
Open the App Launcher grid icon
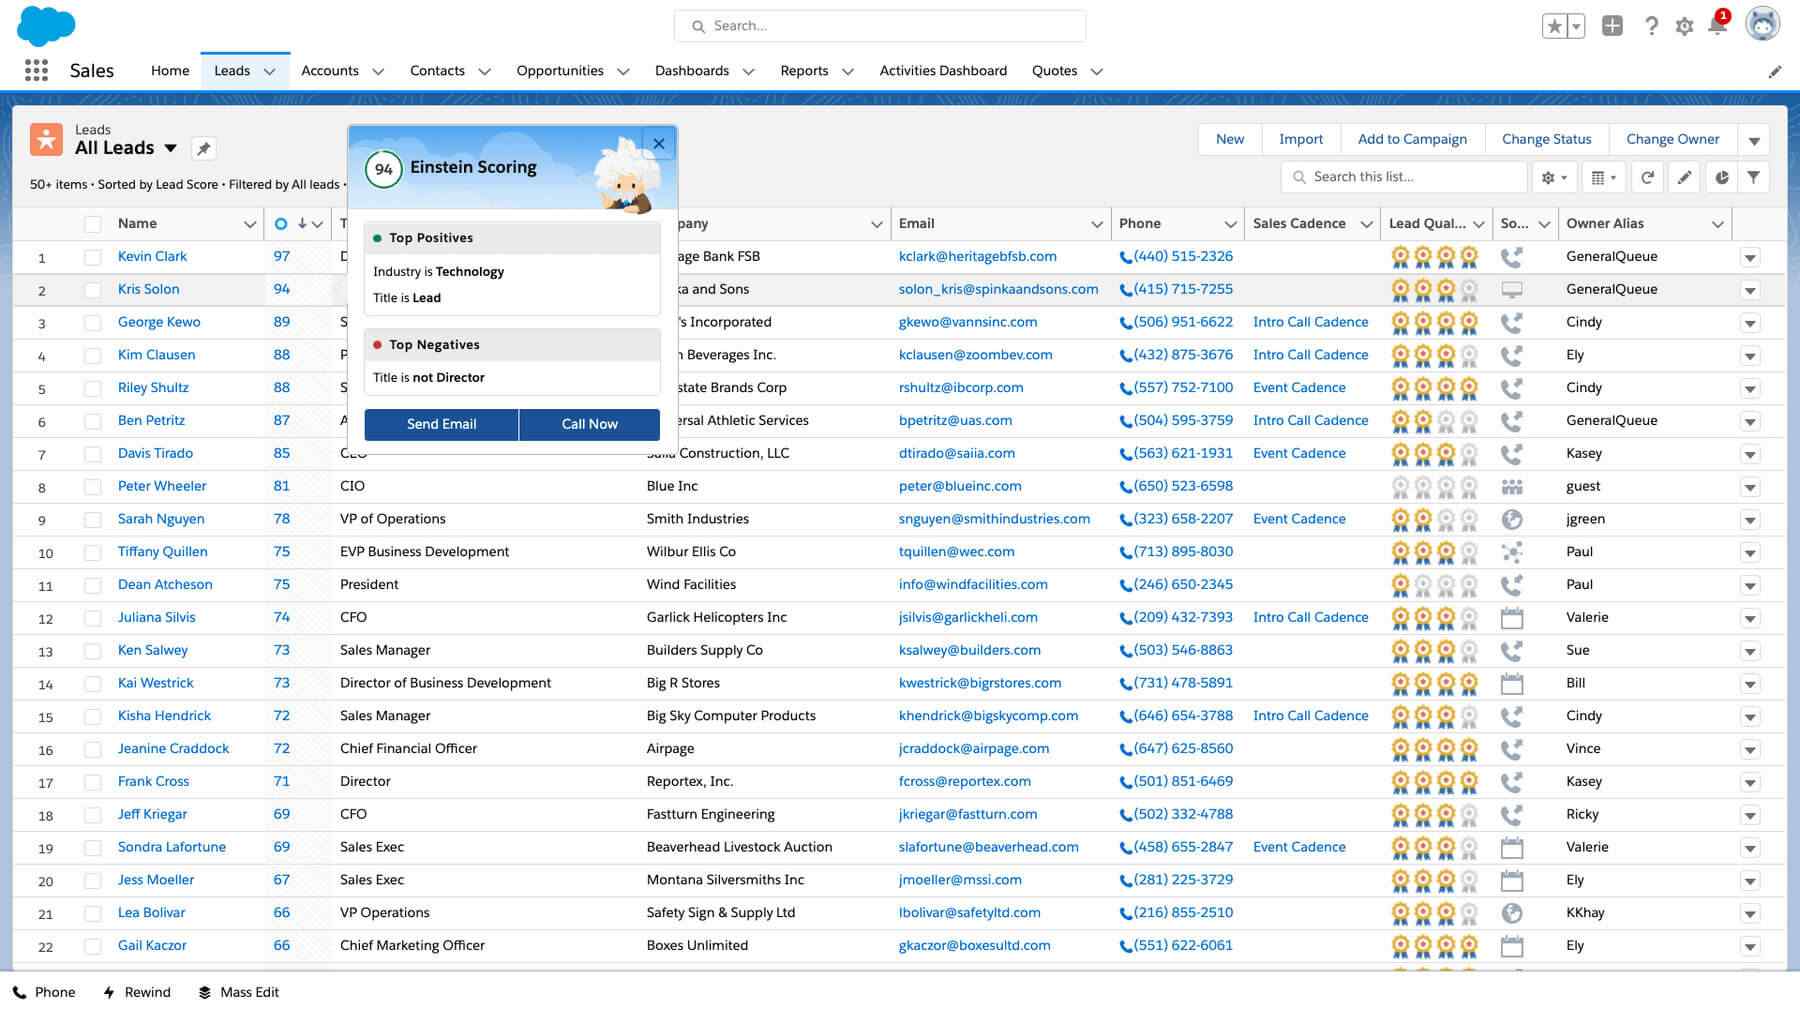pyautogui.click(x=36, y=70)
